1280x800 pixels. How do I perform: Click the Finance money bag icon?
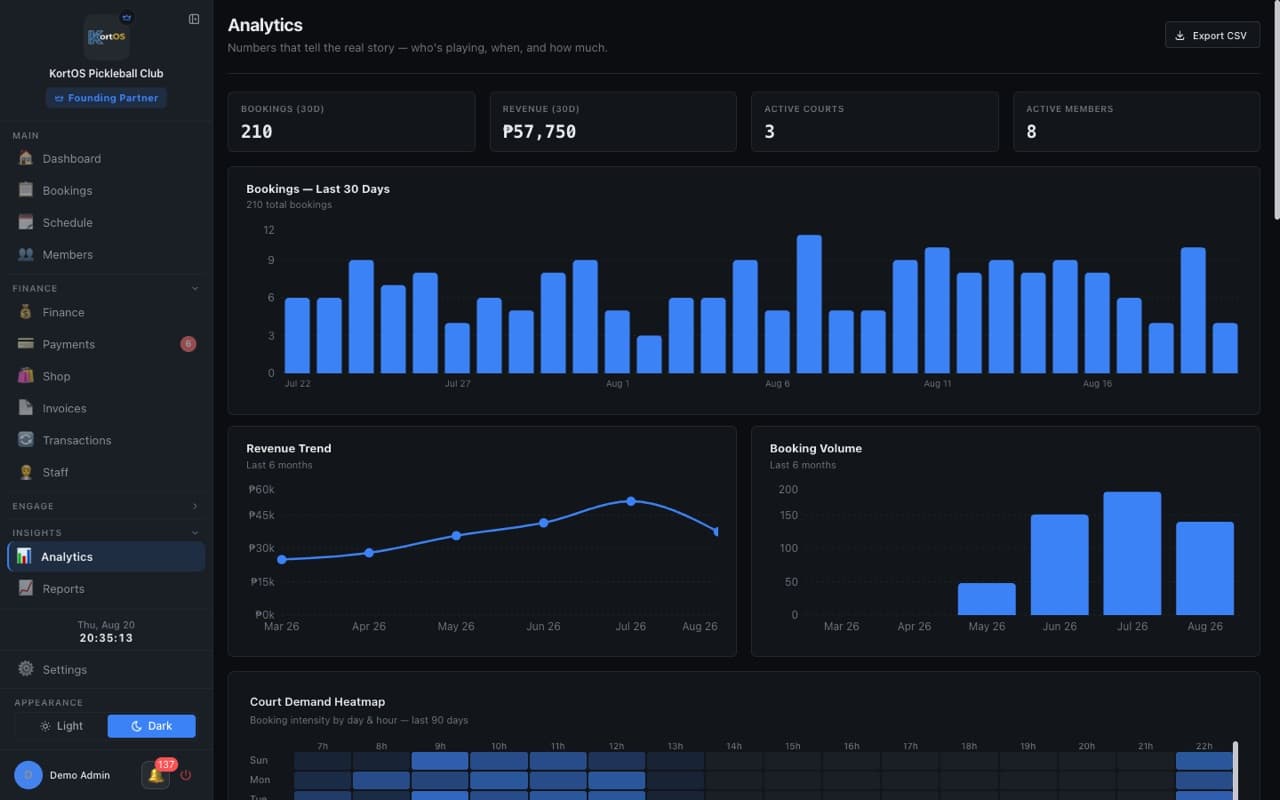[x=26, y=312]
